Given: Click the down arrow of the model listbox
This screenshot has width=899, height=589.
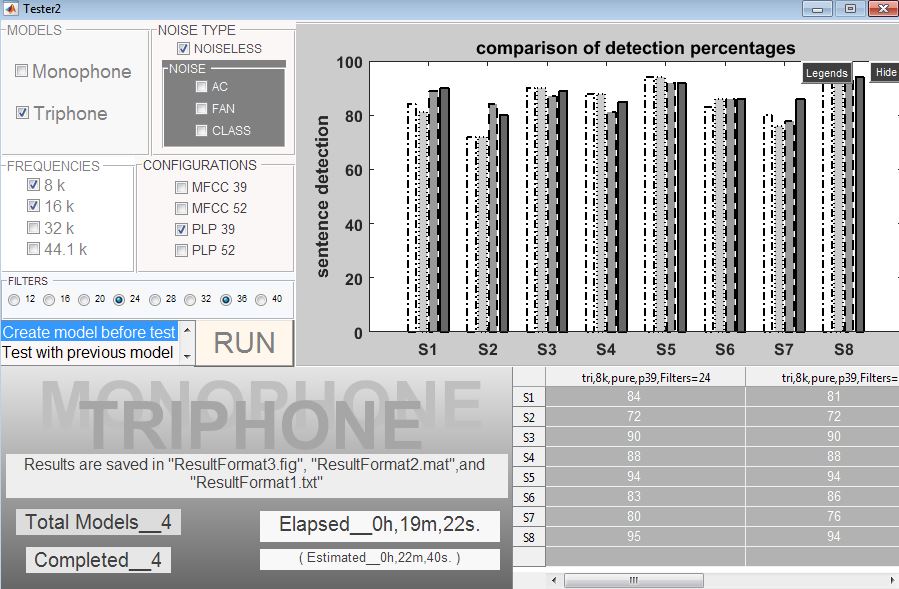Looking at the screenshot, I should pos(185,356).
